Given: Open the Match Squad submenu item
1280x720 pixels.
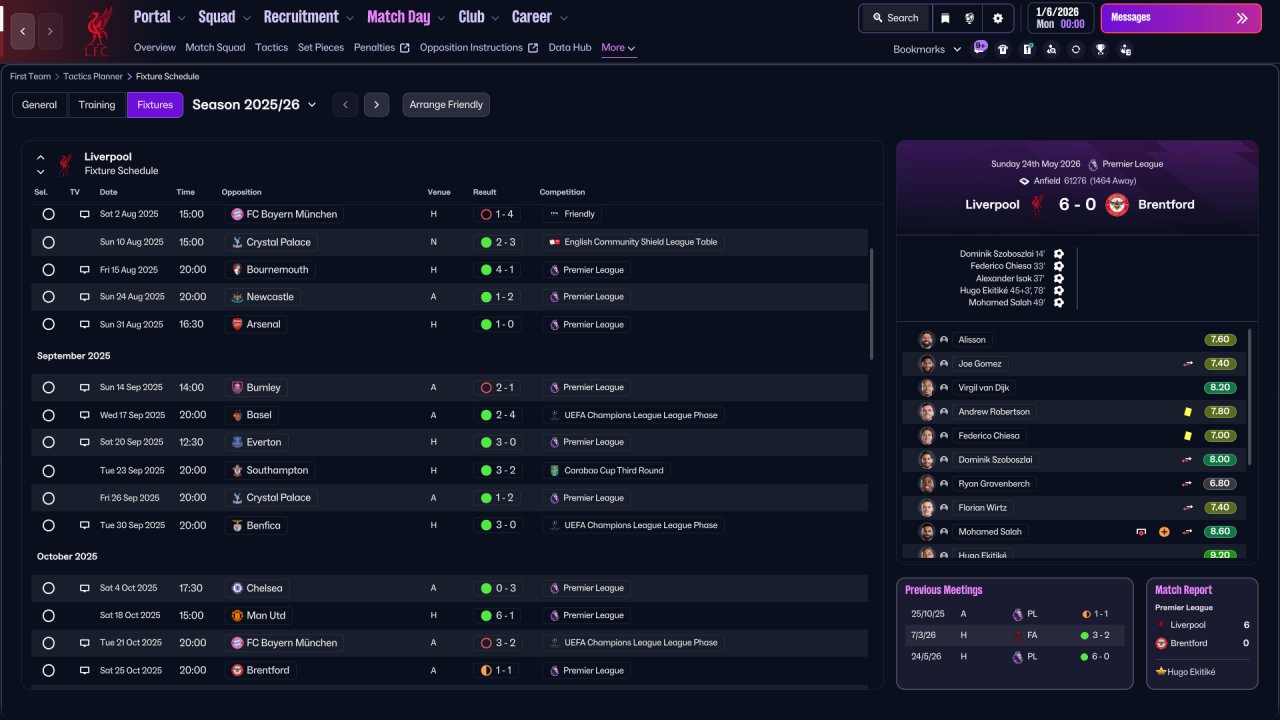Looking at the screenshot, I should pyautogui.click(x=215, y=48).
